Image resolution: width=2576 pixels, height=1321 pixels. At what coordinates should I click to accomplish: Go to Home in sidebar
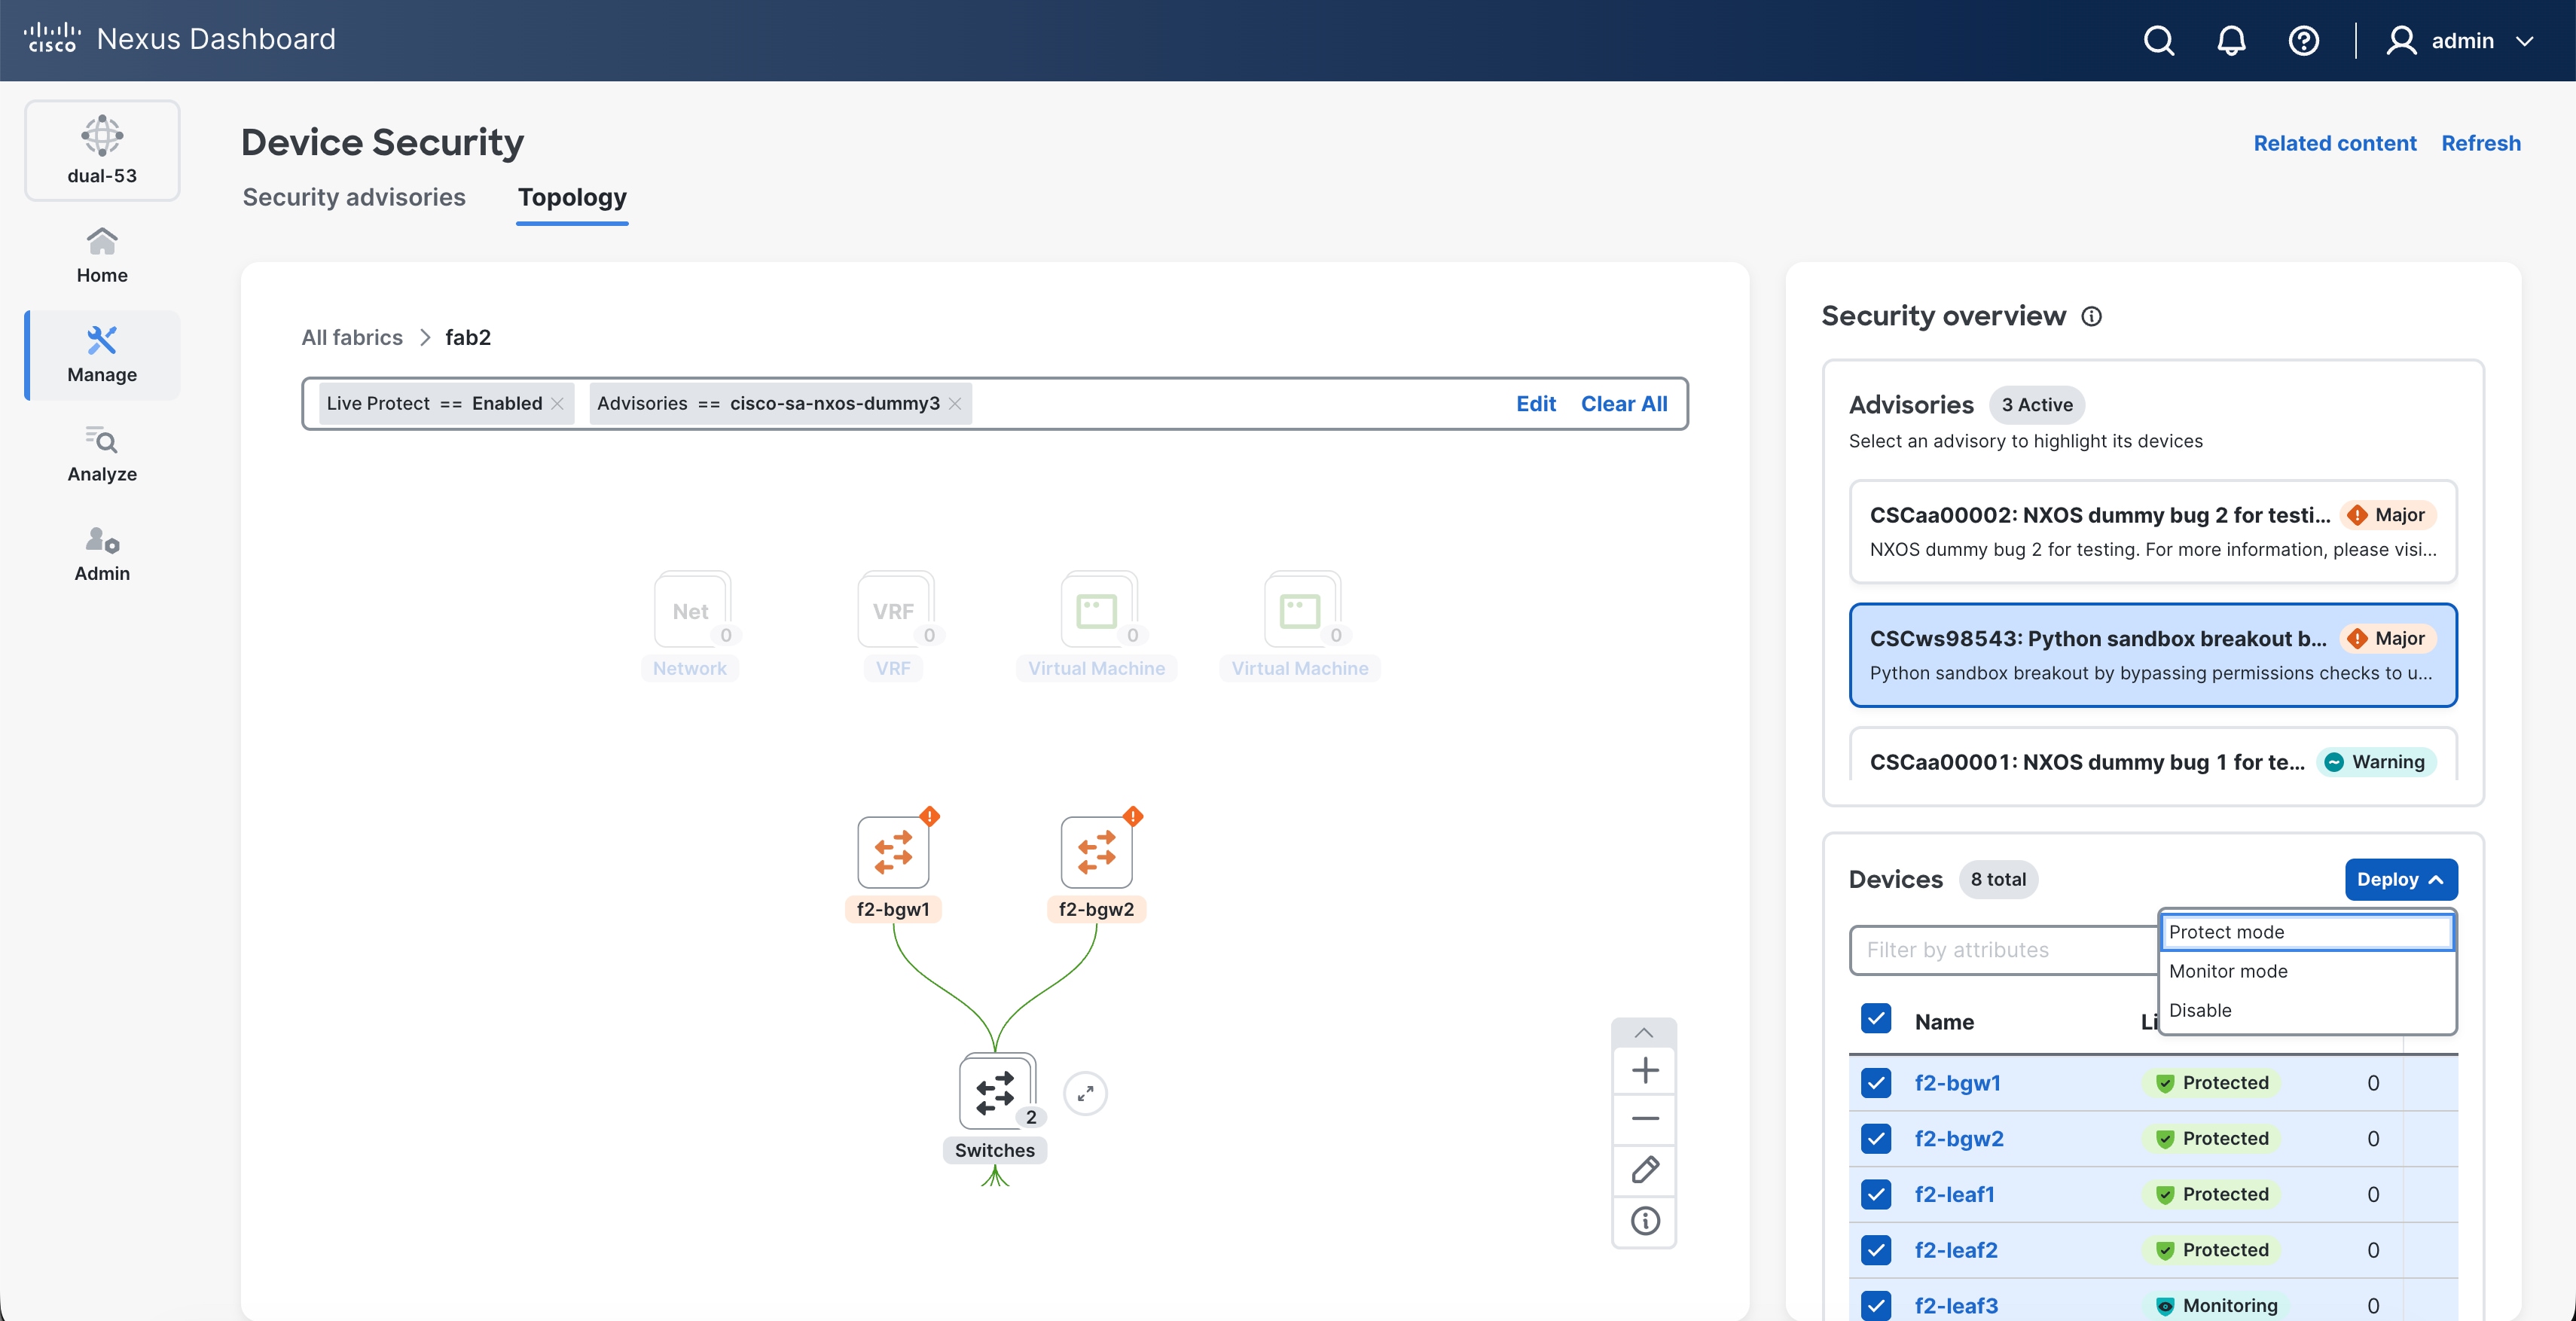click(x=102, y=255)
